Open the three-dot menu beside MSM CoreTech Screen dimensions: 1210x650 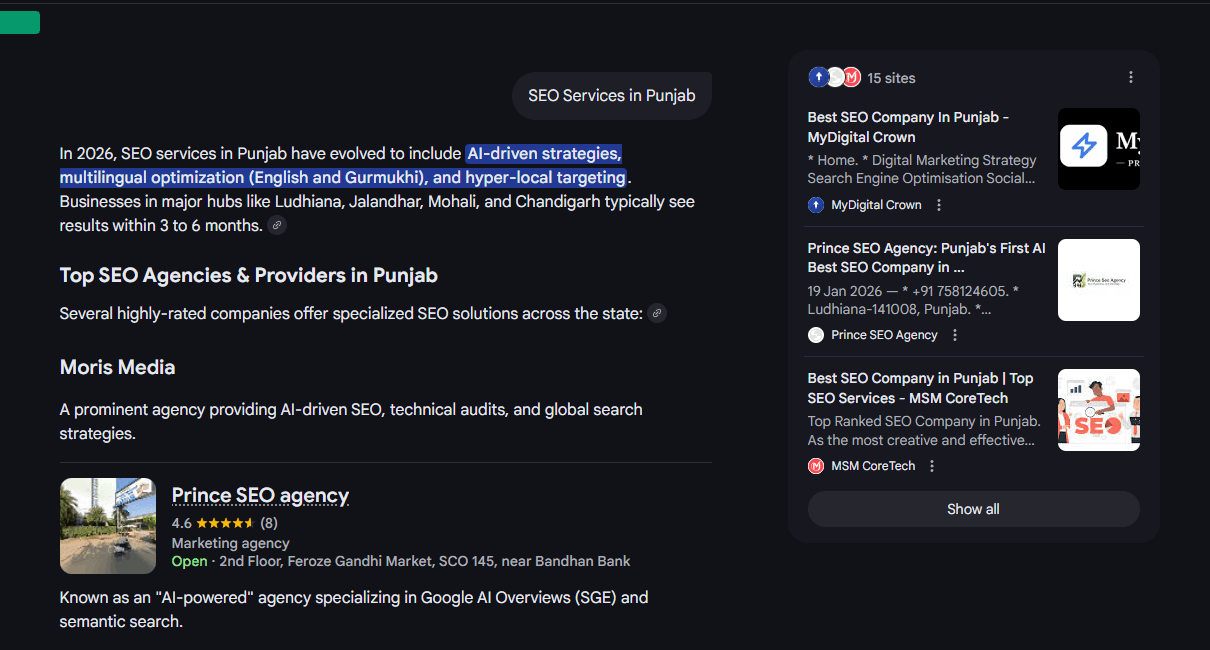coord(931,465)
